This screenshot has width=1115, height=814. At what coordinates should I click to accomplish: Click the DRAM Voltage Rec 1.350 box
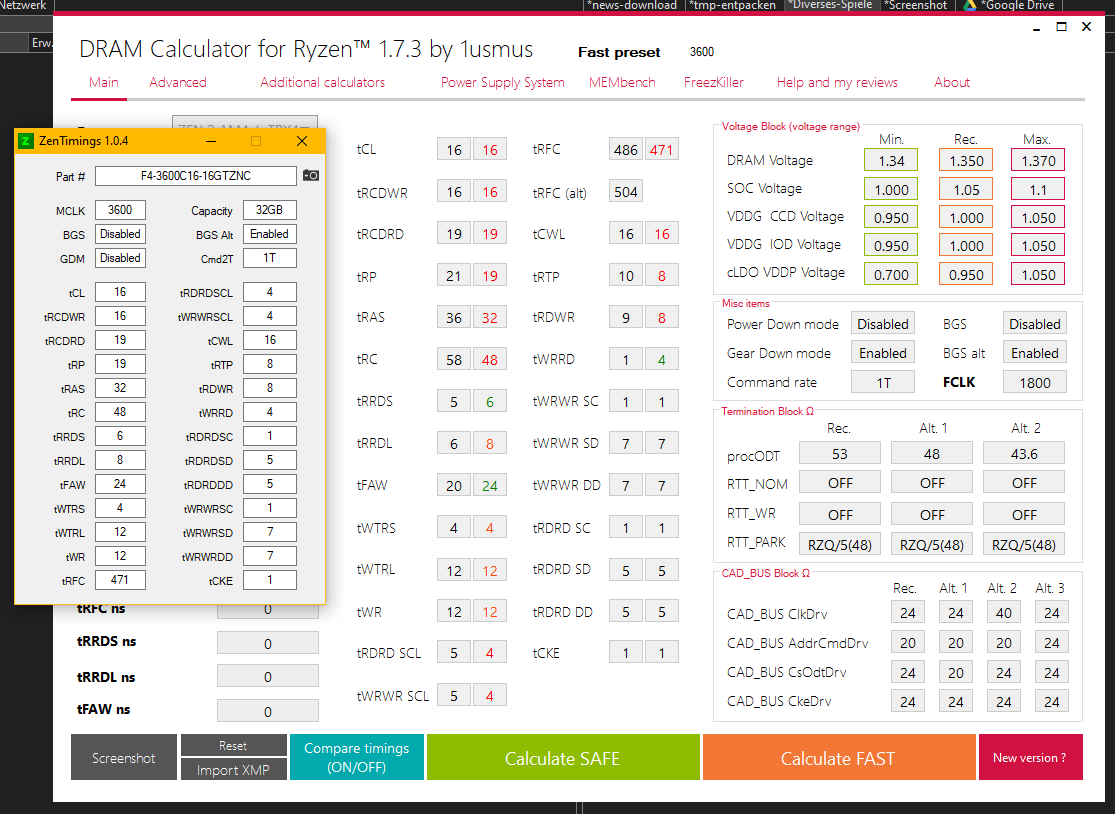pos(966,161)
